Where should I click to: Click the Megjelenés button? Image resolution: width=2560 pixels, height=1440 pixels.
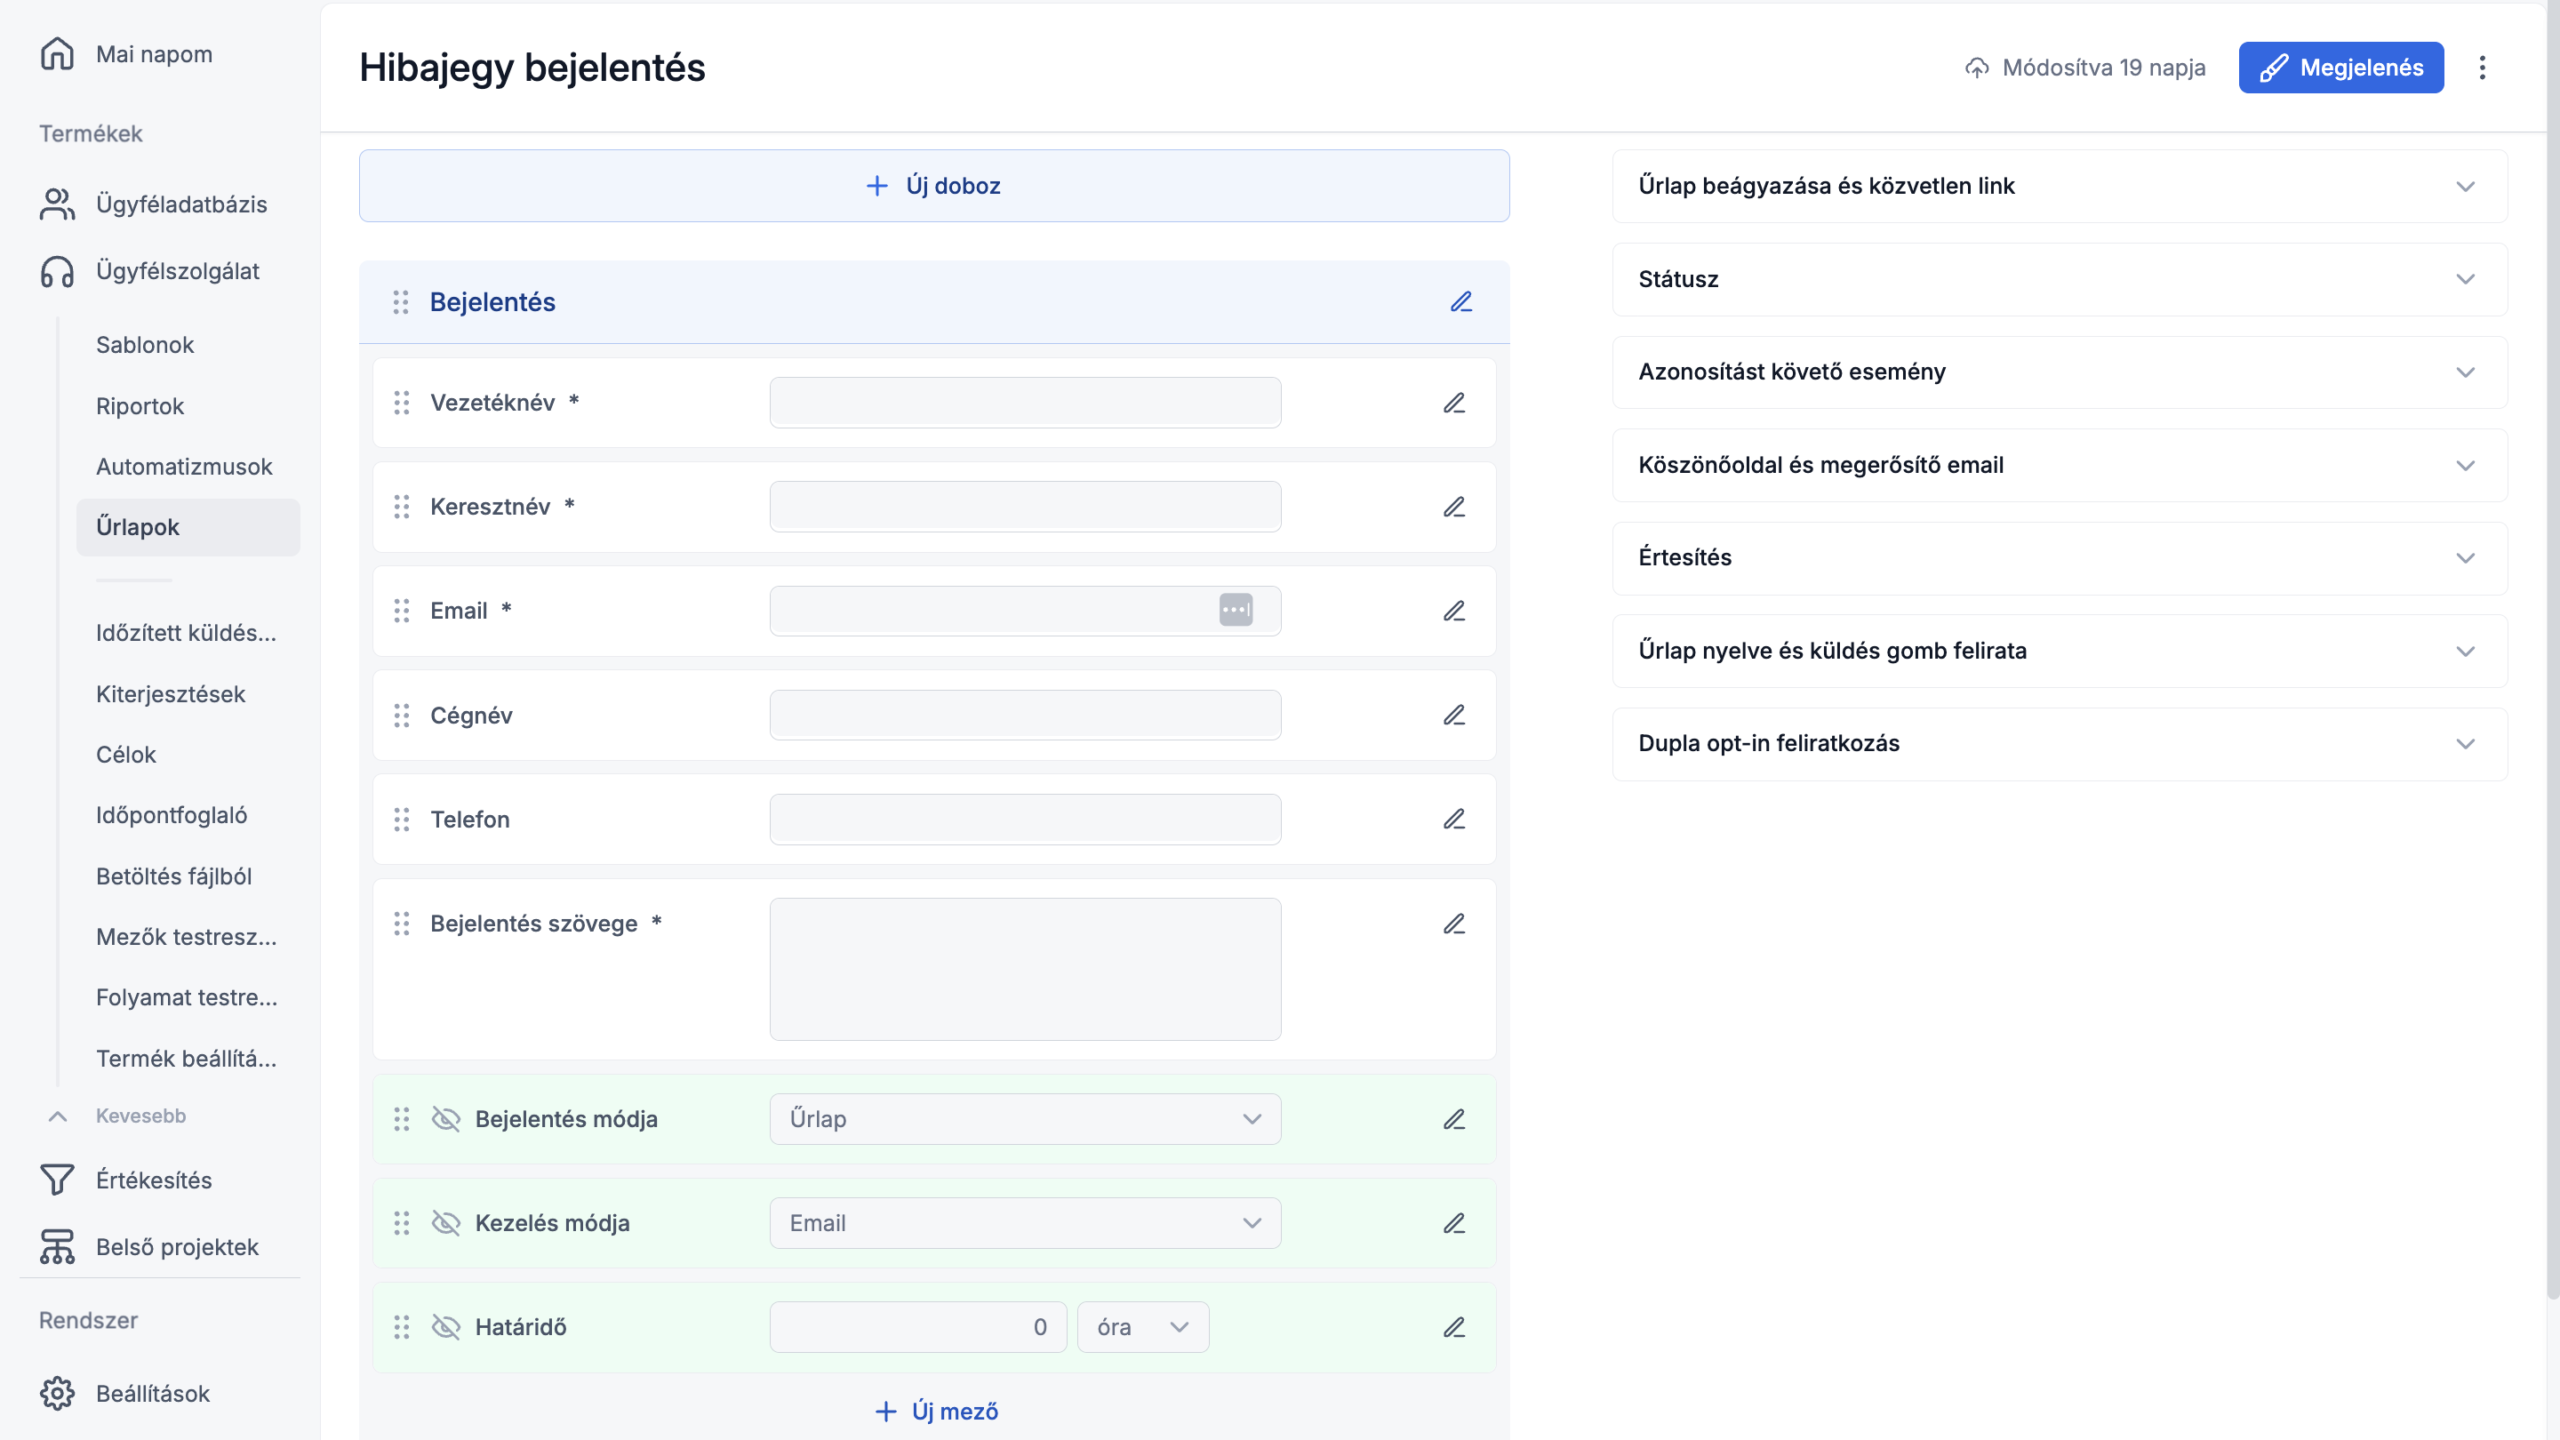pyautogui.click(x=2341, y=68)
